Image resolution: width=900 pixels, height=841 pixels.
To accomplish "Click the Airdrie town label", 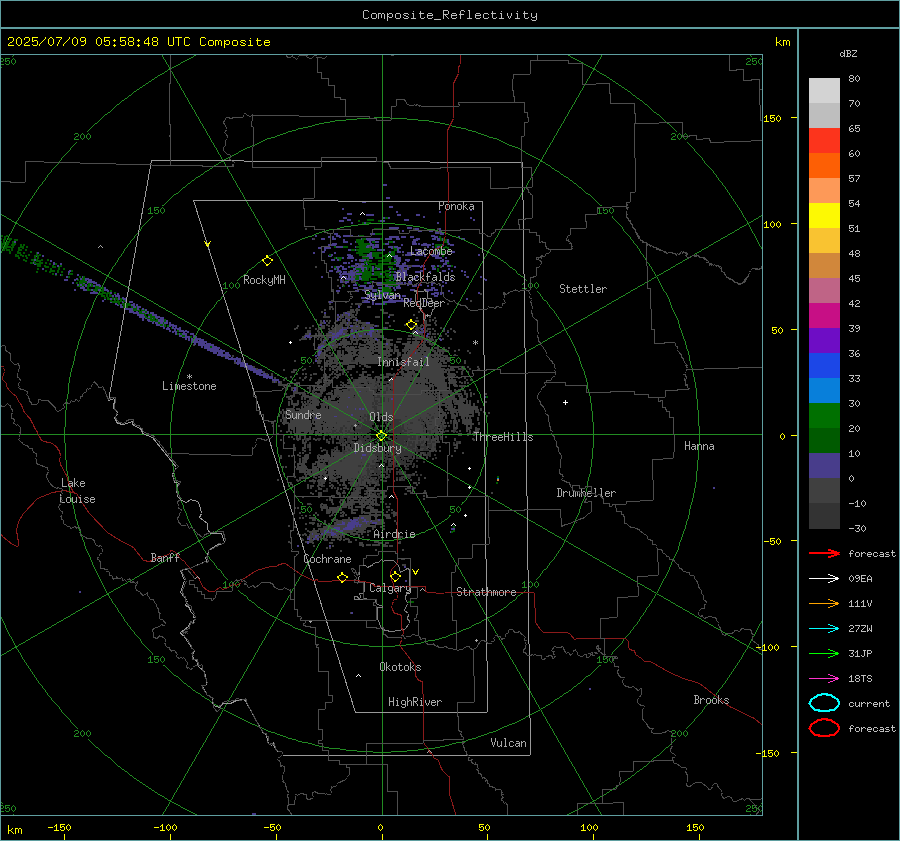I will tap(394, 534).
